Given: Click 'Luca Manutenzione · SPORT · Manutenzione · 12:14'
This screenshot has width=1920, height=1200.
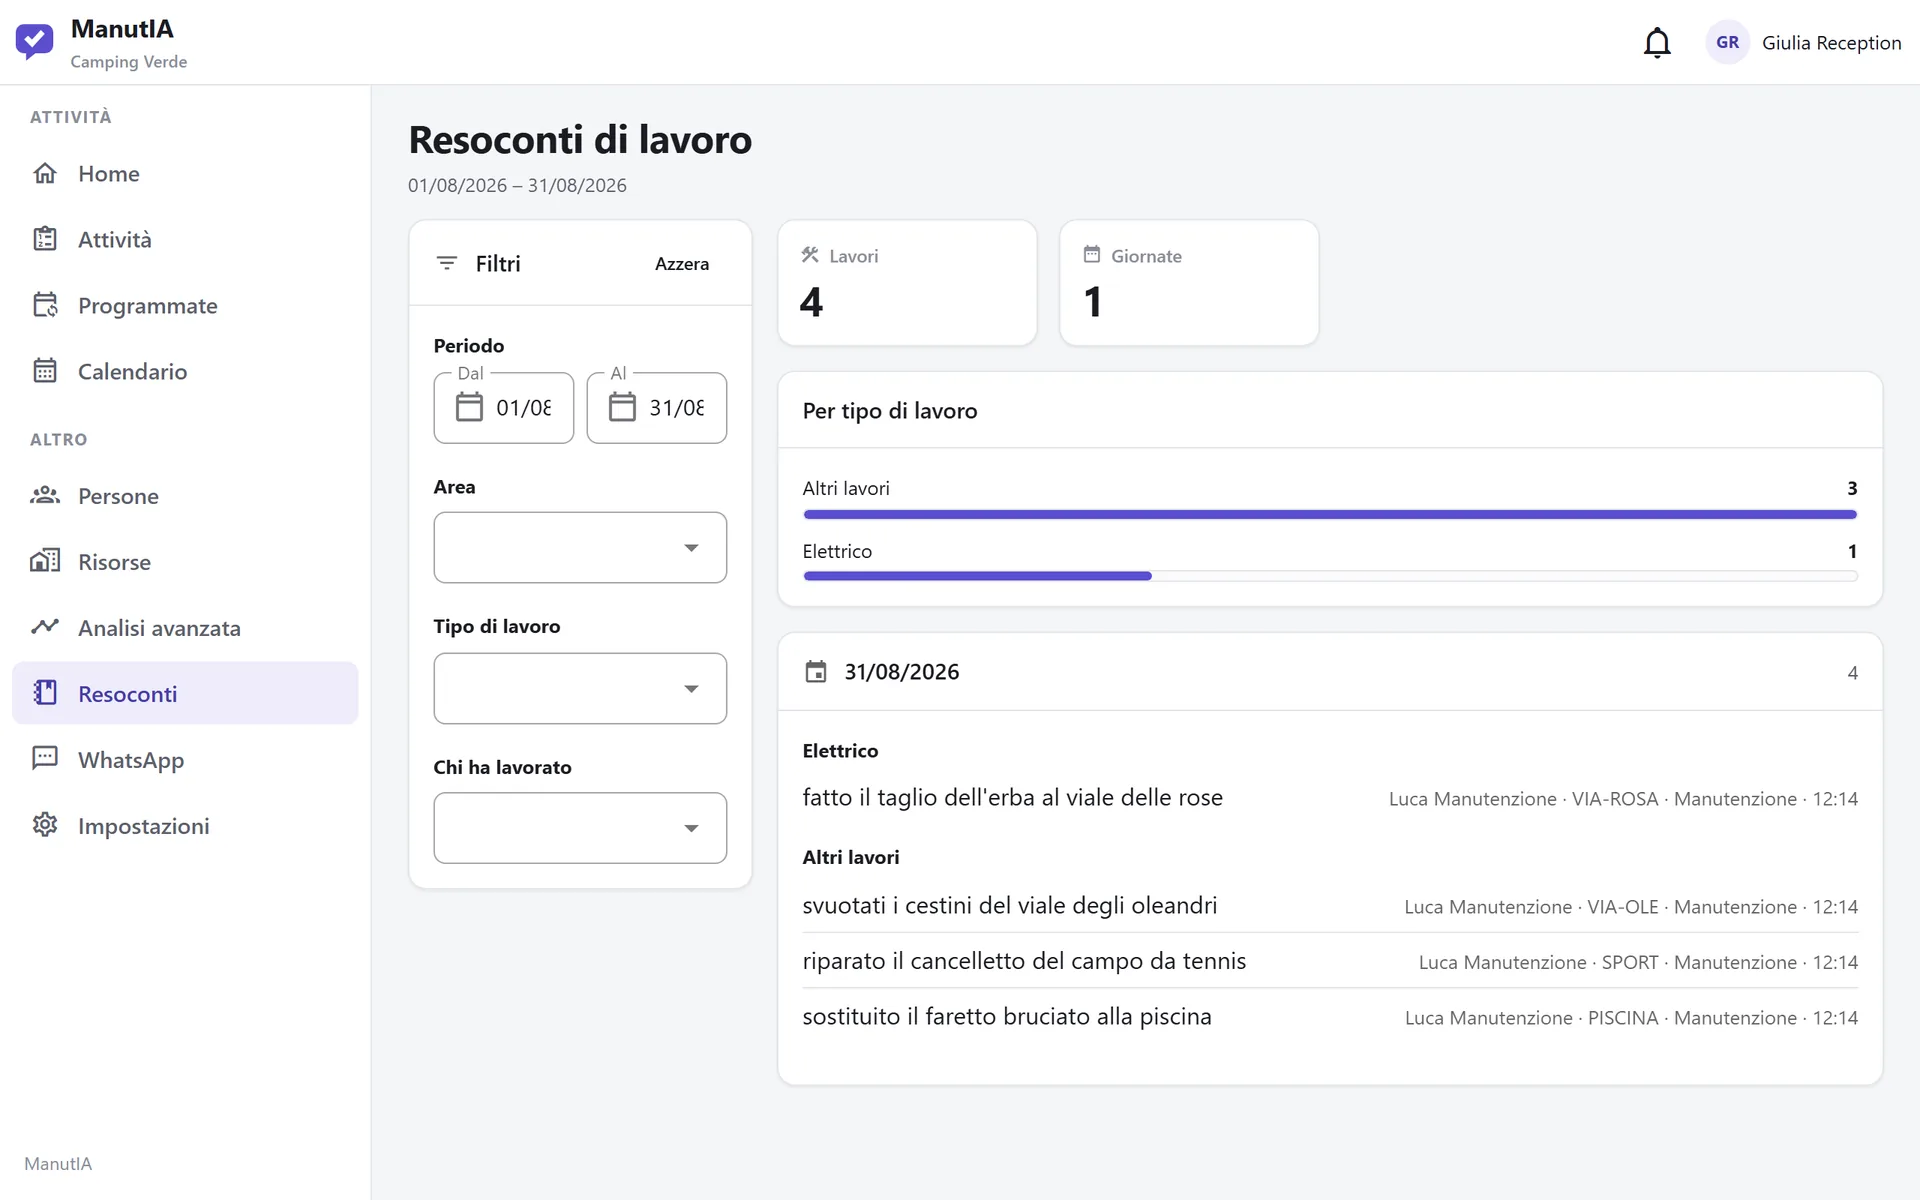Looking at the screenshot, I should click(x=1638, y=962).
